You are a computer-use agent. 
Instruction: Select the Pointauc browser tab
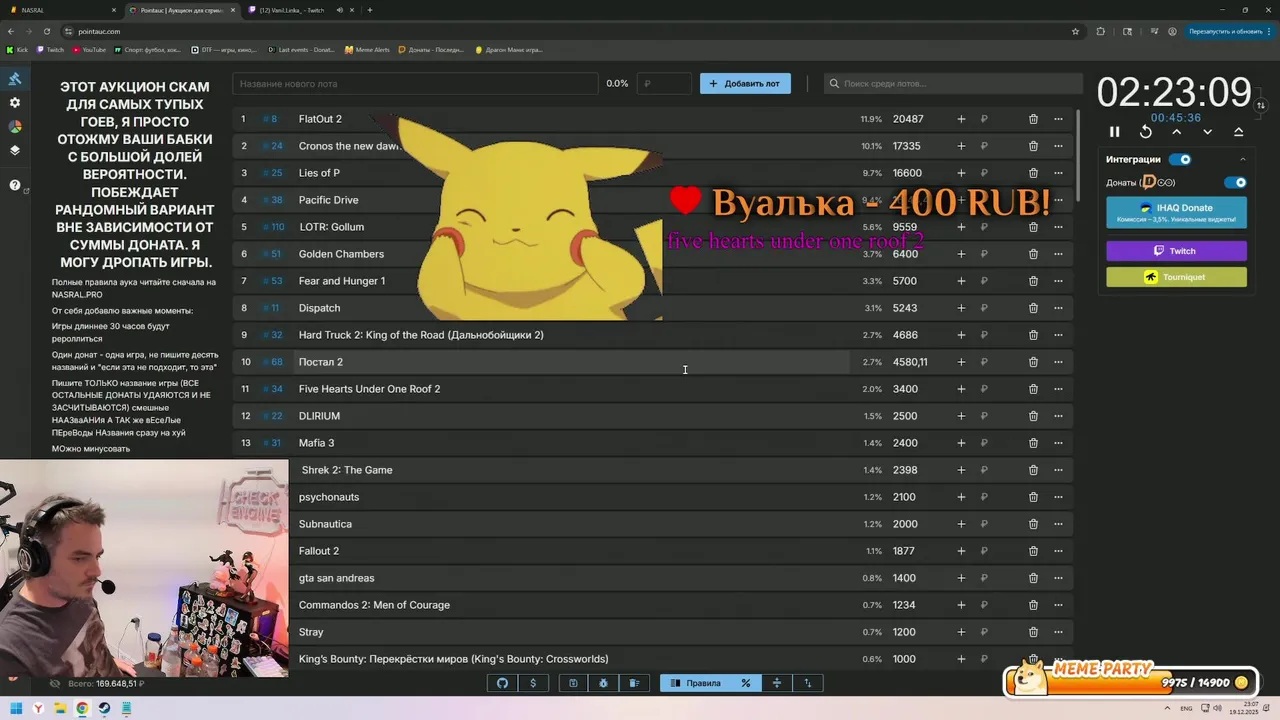click(182, 10)
